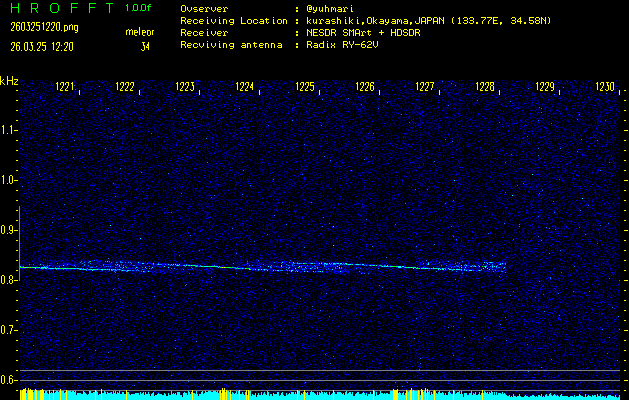This screenshot has width=629, height=400.
Task: Select the 1225 time marker
Action: pyautogui.click(x=305, y=87)
